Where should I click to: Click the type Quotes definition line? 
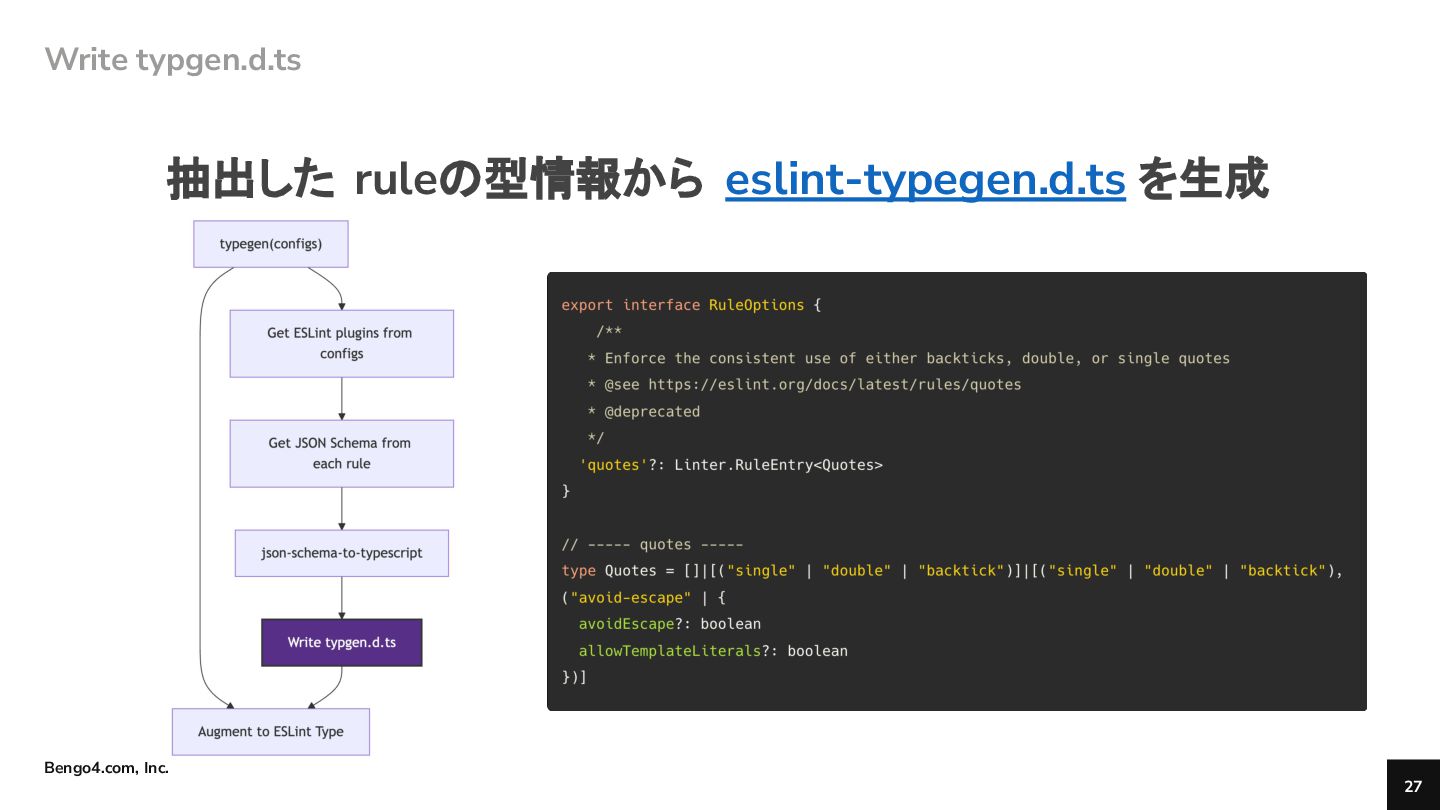(x=952, y=570)
